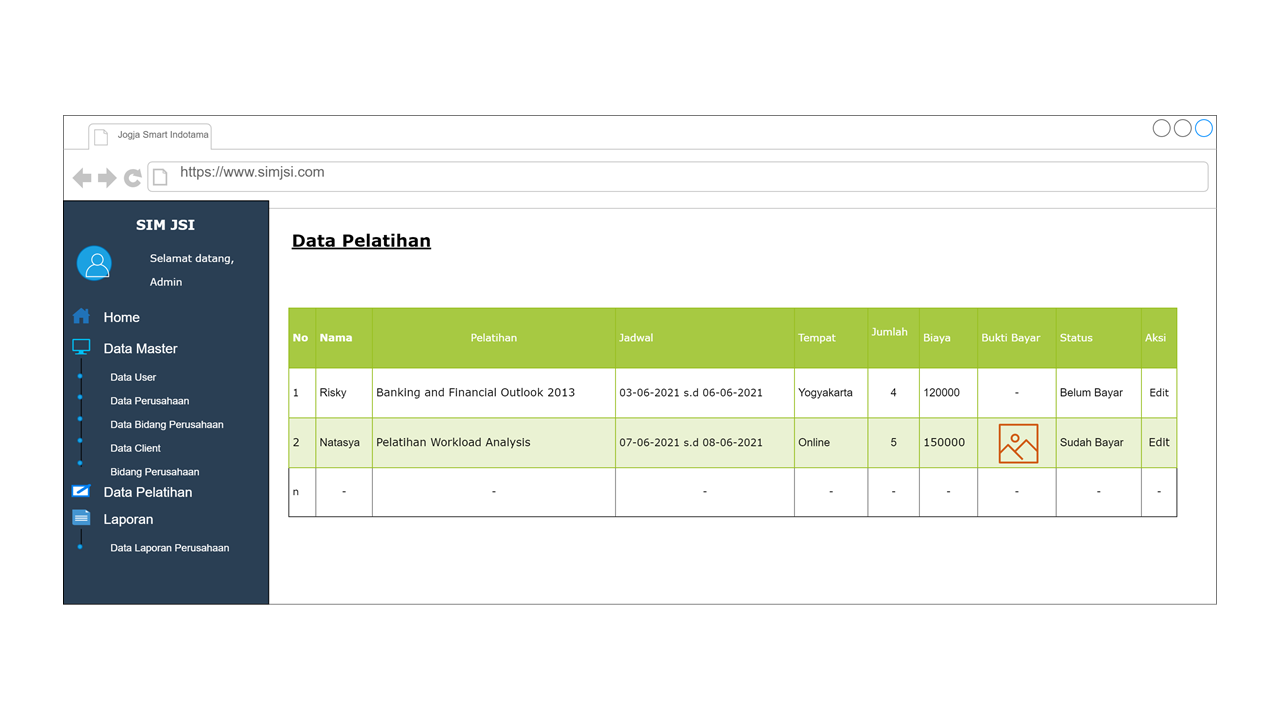
Task: Click the Data Master monitor icon
Action: point(81,348)
